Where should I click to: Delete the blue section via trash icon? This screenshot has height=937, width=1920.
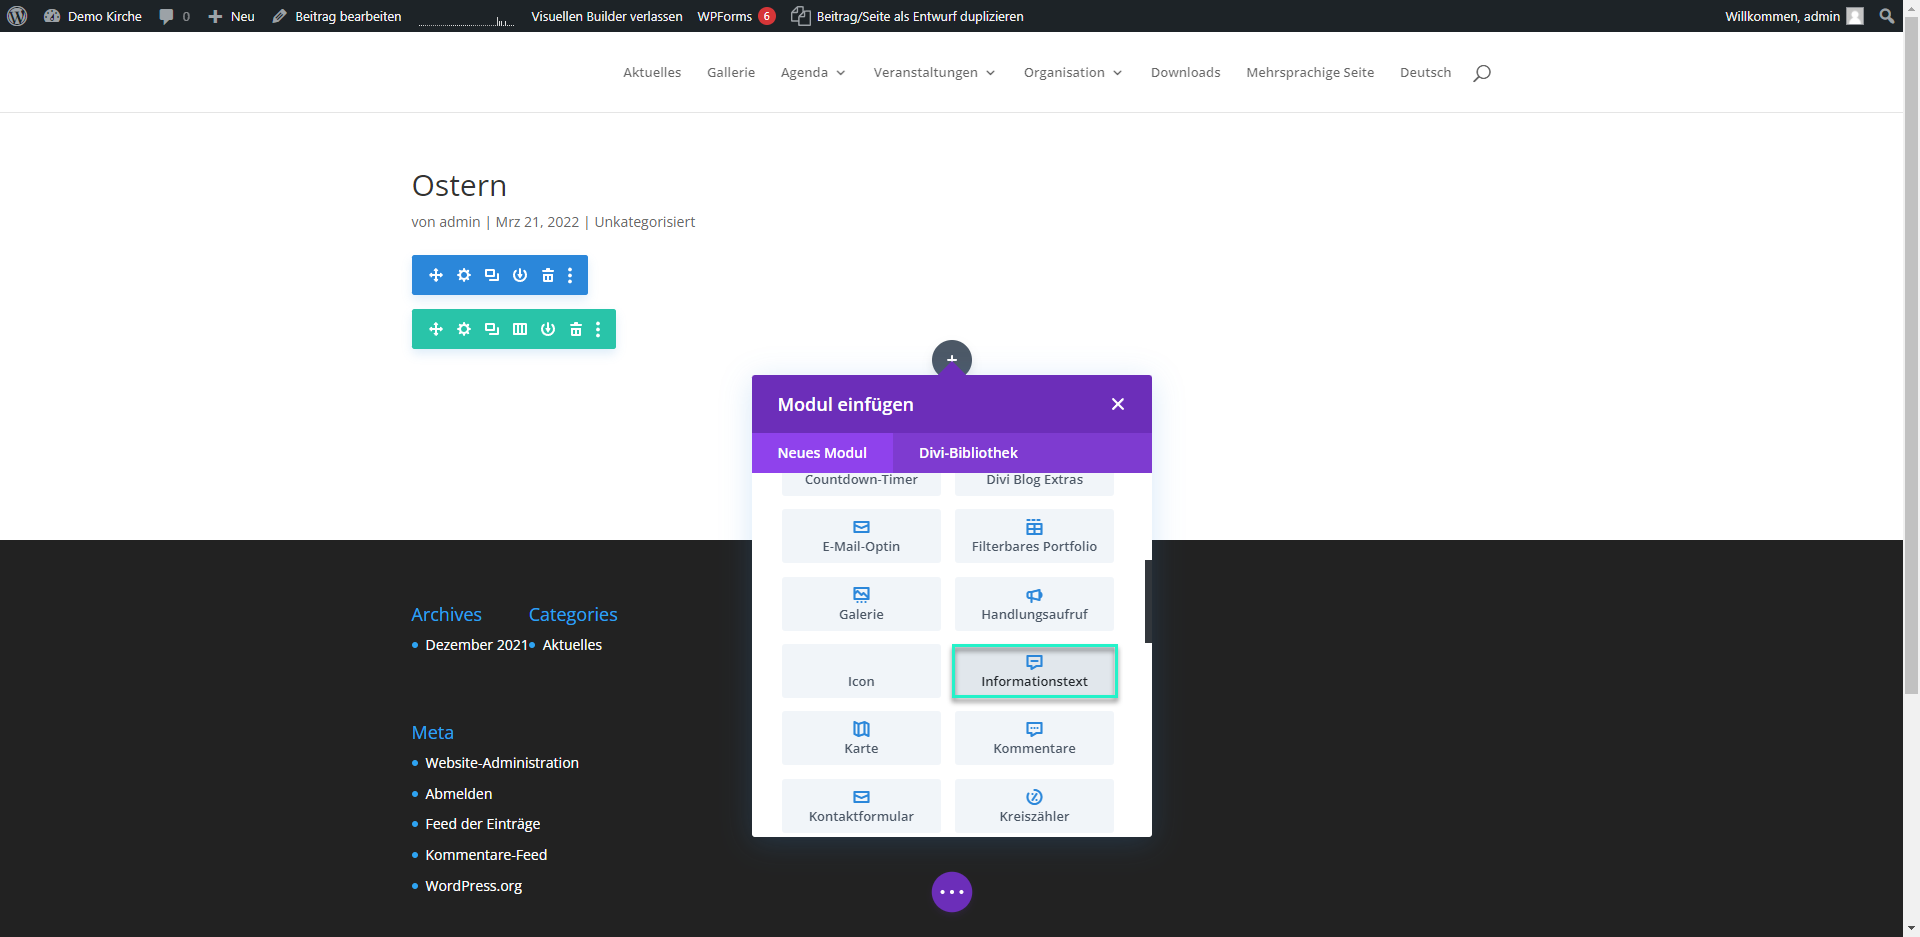pyautogui.click(x=548, y=275)
